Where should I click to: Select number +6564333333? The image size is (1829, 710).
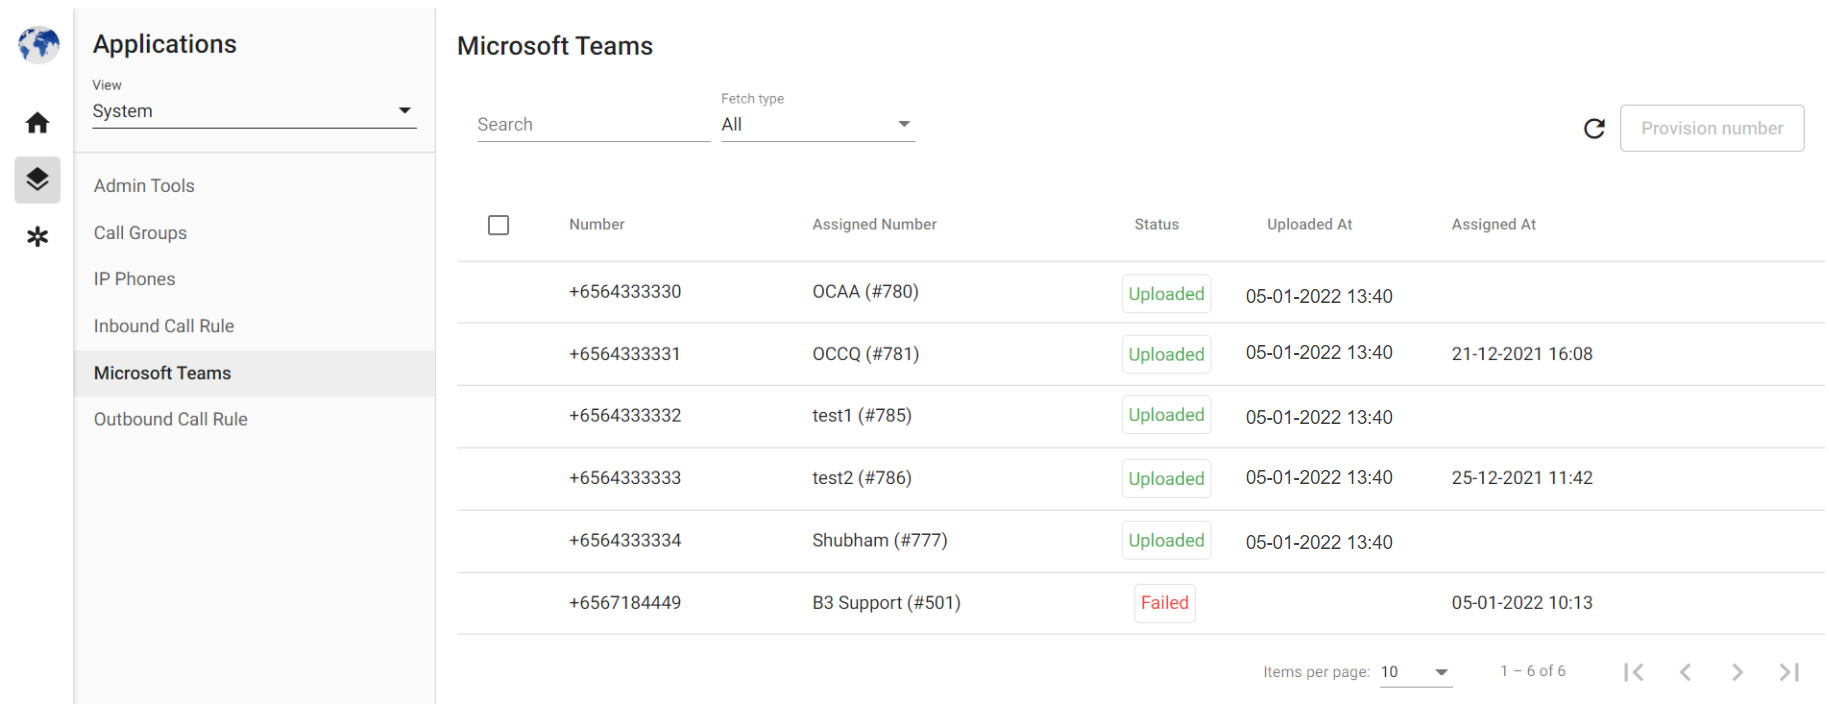625,478
